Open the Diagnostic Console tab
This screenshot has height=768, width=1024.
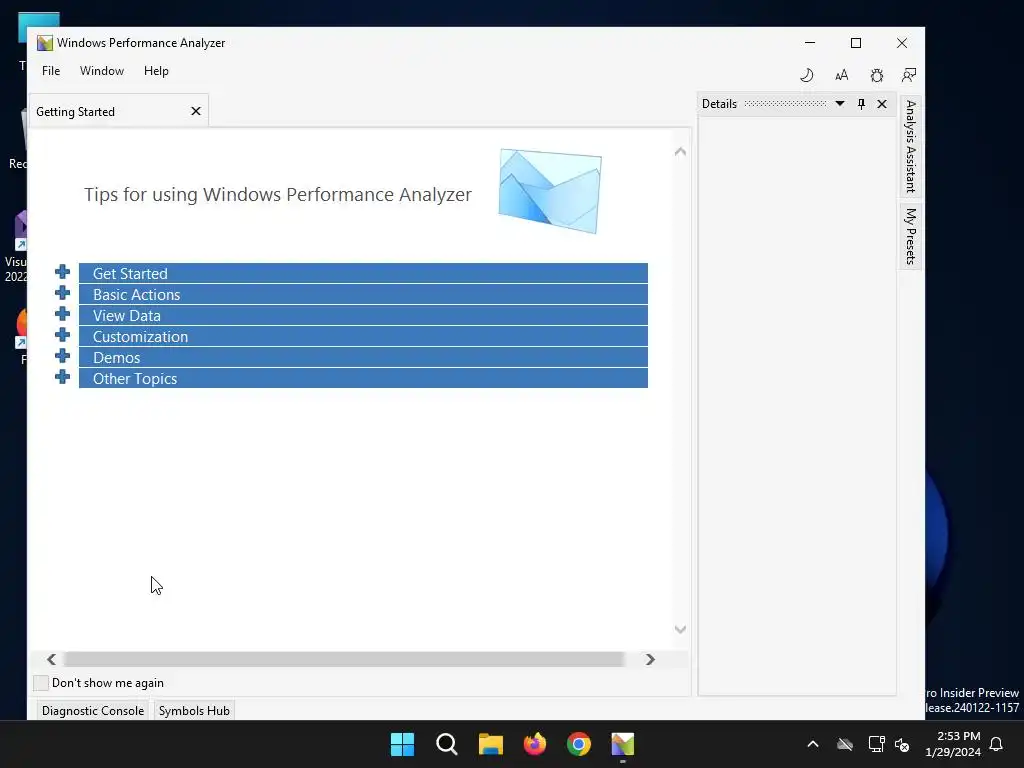(x=93, y=711)
